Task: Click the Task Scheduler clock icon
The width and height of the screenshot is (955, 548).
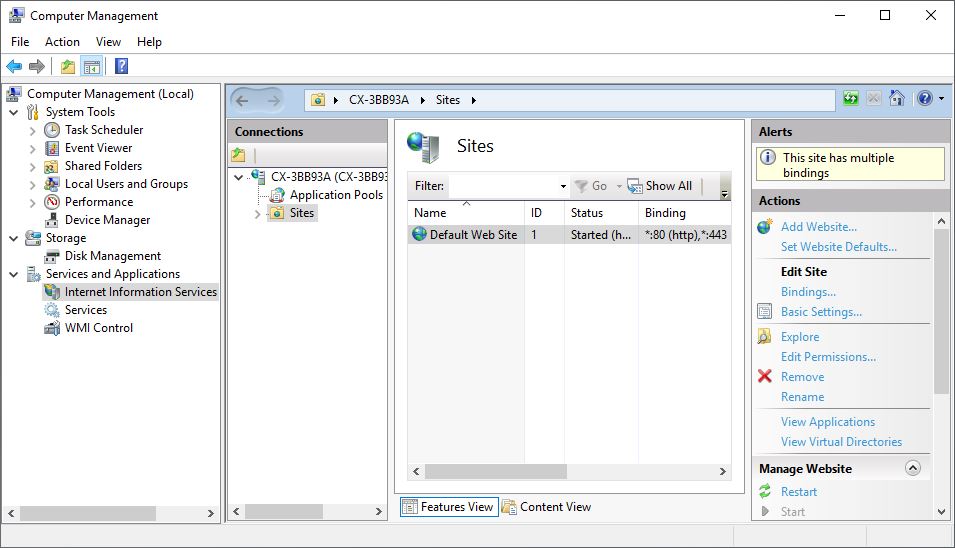Action: 52,130
